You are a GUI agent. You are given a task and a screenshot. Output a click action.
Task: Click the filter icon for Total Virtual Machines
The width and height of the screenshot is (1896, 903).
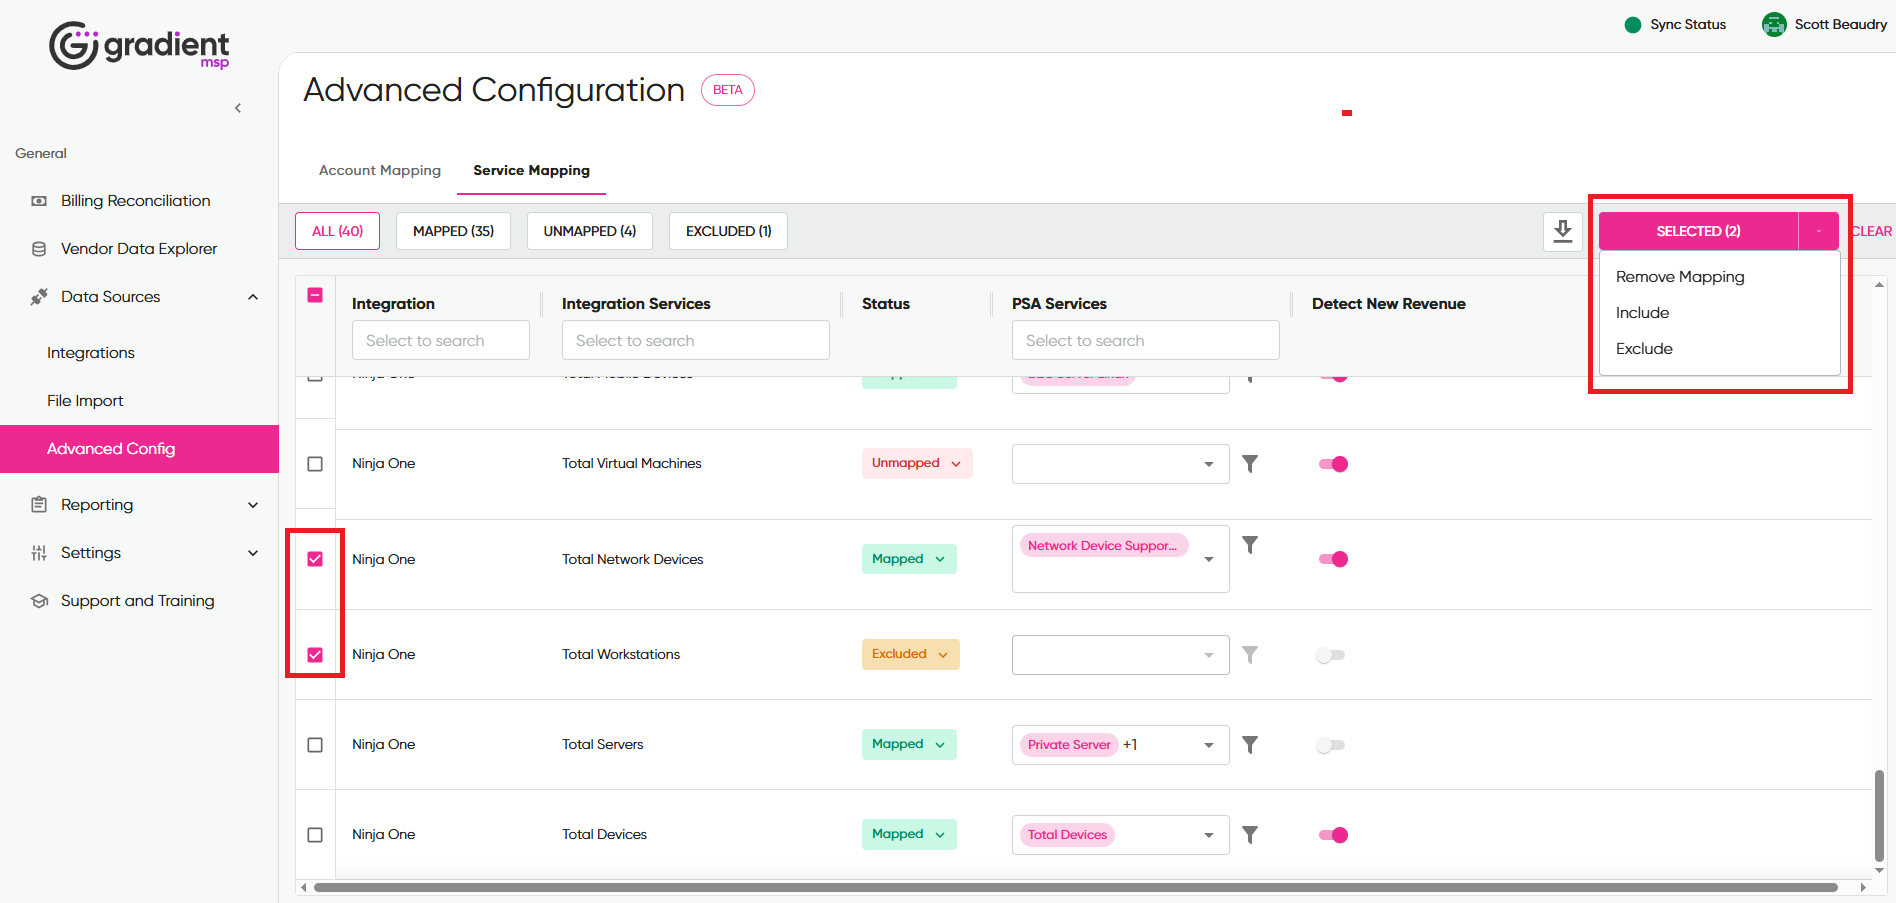(1250, 464)
